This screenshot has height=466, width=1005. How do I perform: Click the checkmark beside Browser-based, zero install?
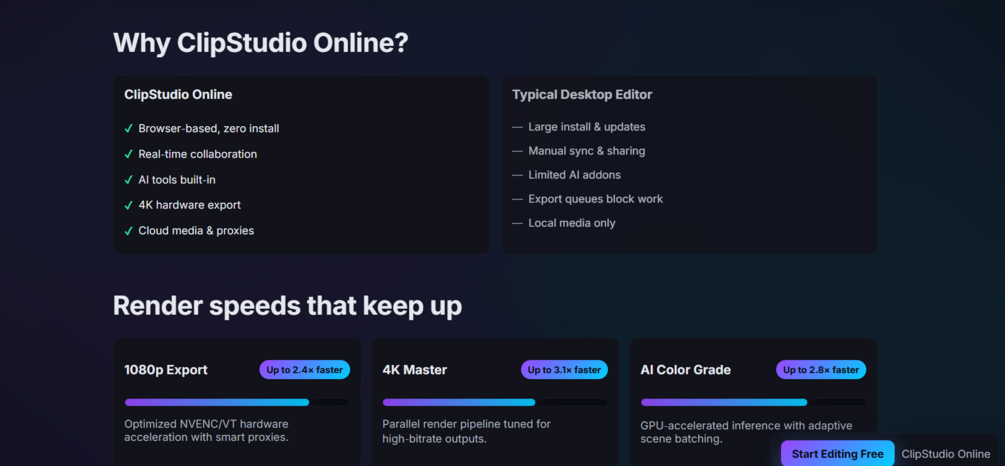128,129
